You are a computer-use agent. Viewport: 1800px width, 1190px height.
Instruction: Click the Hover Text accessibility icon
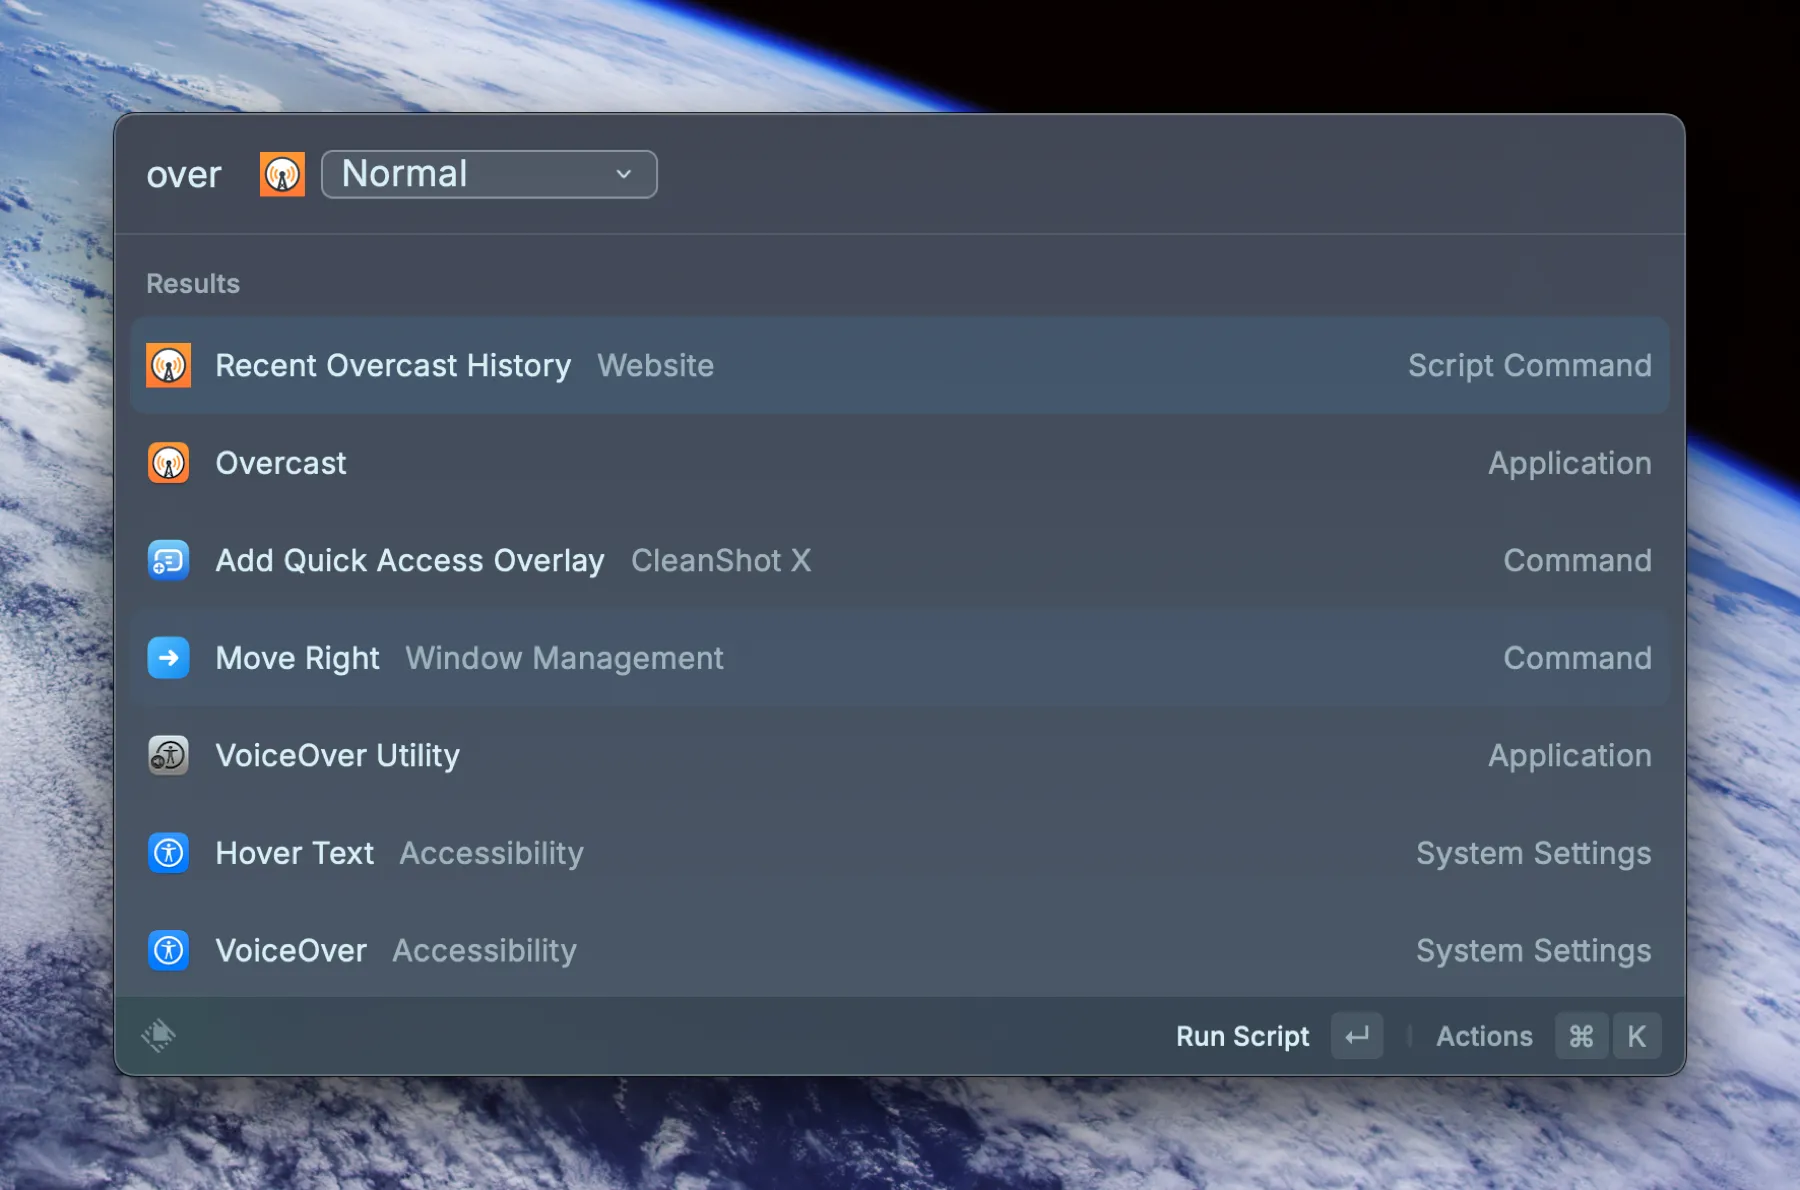pyautogui.click(x=168, y=852)
